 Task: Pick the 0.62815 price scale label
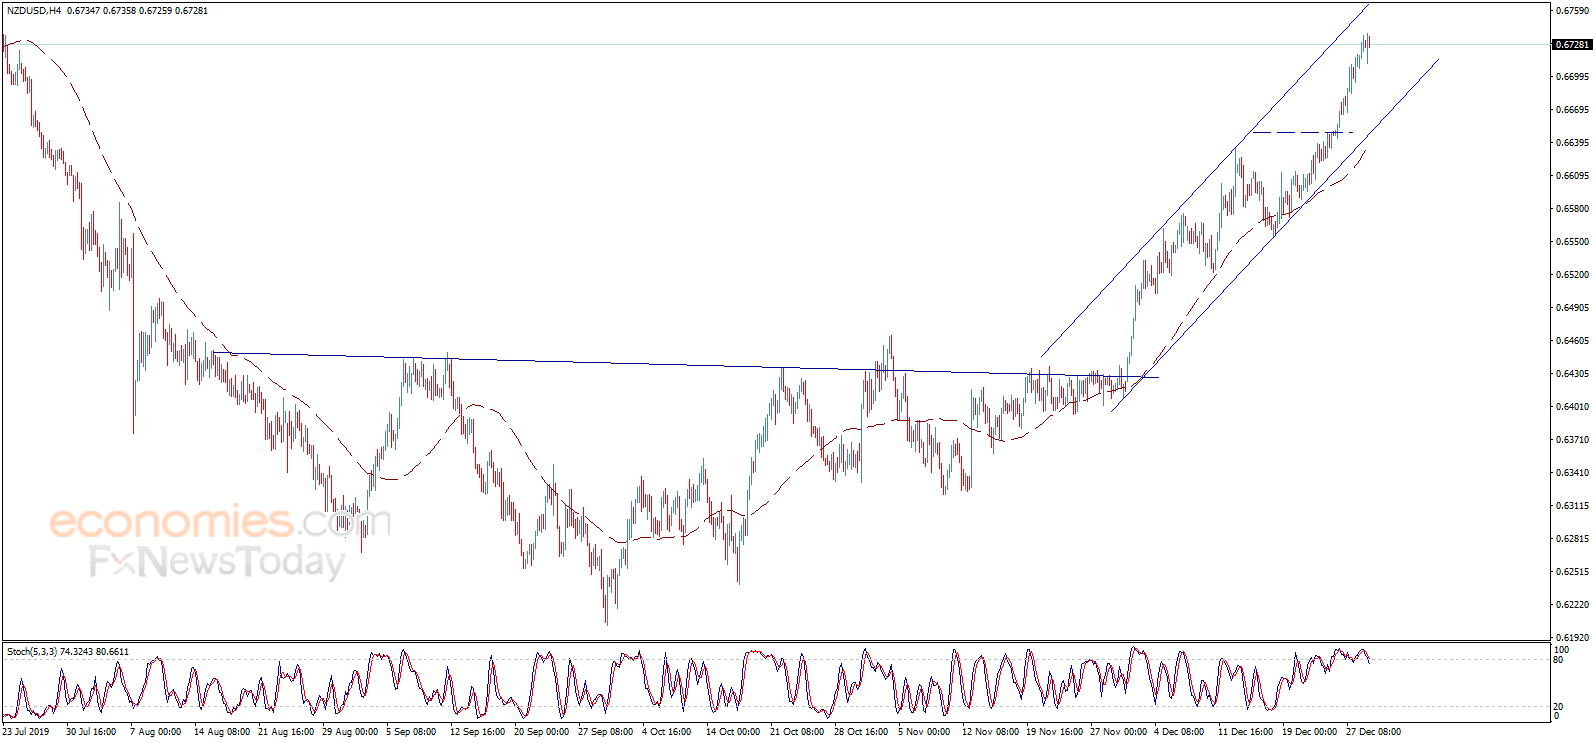click(1573, 539)
